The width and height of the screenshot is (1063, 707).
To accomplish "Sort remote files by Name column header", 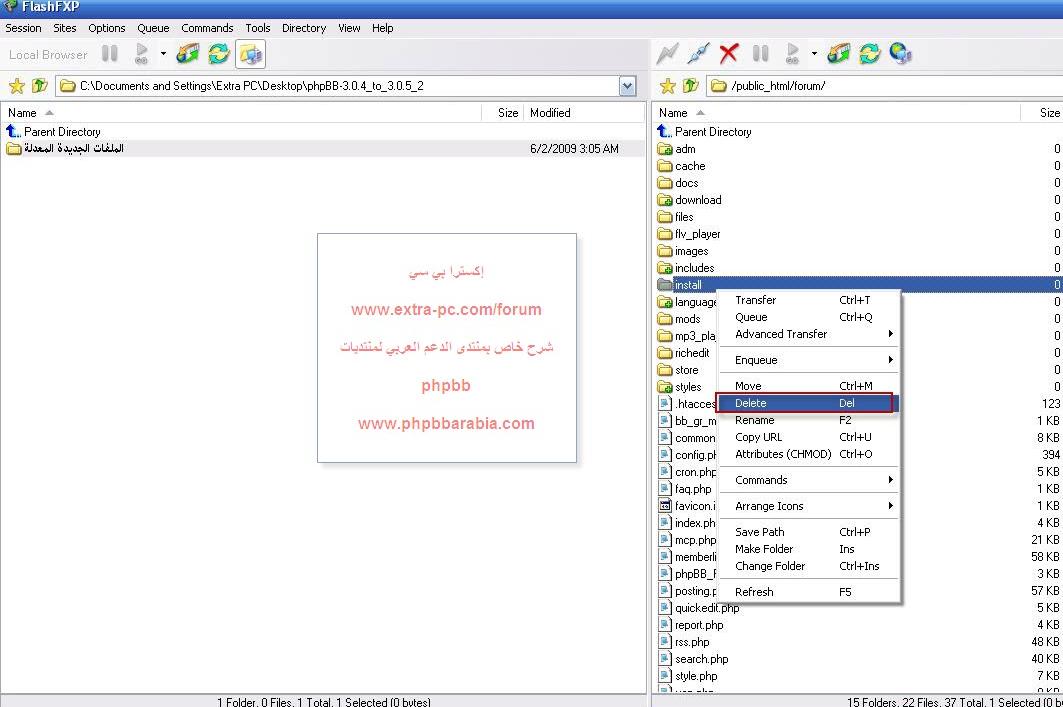I will pos(836,113).
